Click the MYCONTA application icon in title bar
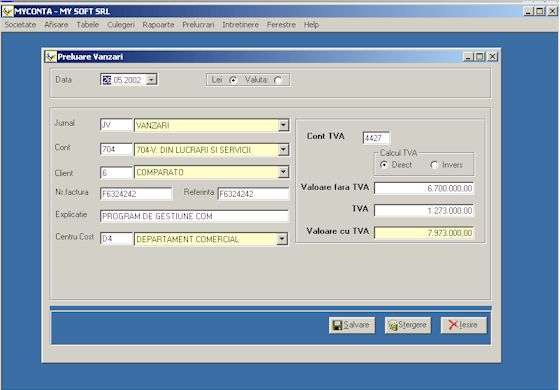Viewport: 560px width, 390px height. pyautogui.click(x=7, y=11)
